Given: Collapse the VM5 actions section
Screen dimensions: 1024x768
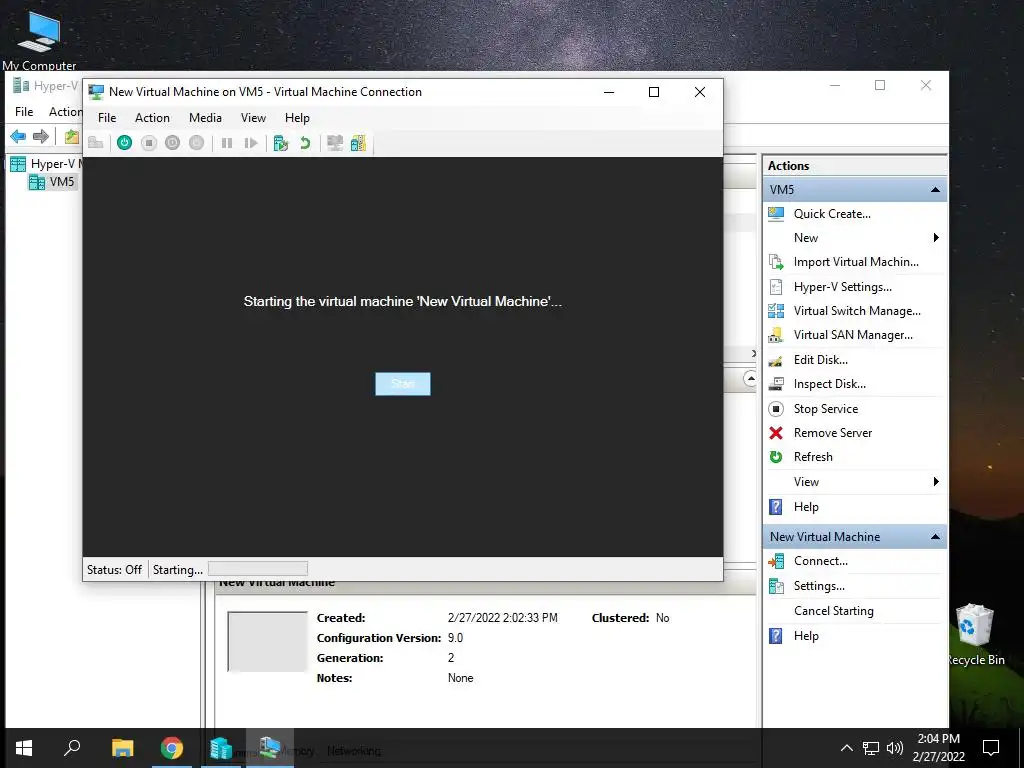Looking at the screenshot, I should (x=935, y=190).
